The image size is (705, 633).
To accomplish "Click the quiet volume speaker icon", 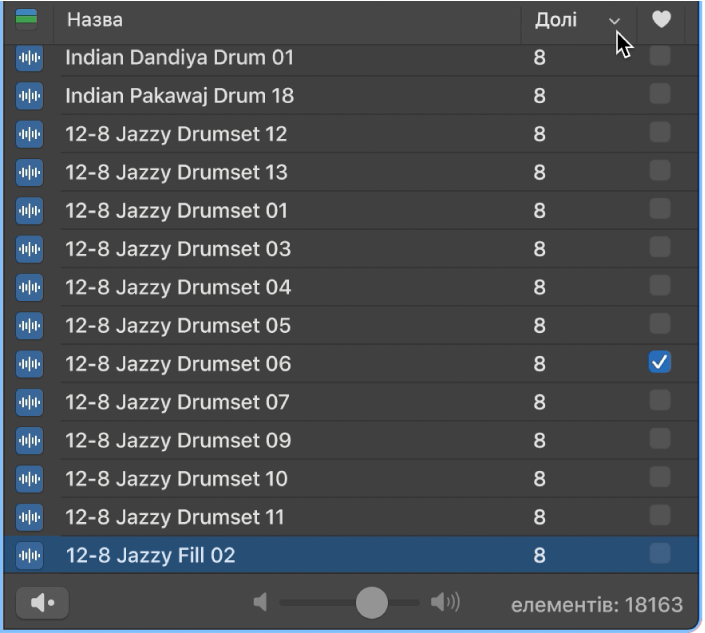I will click(261, 602).
